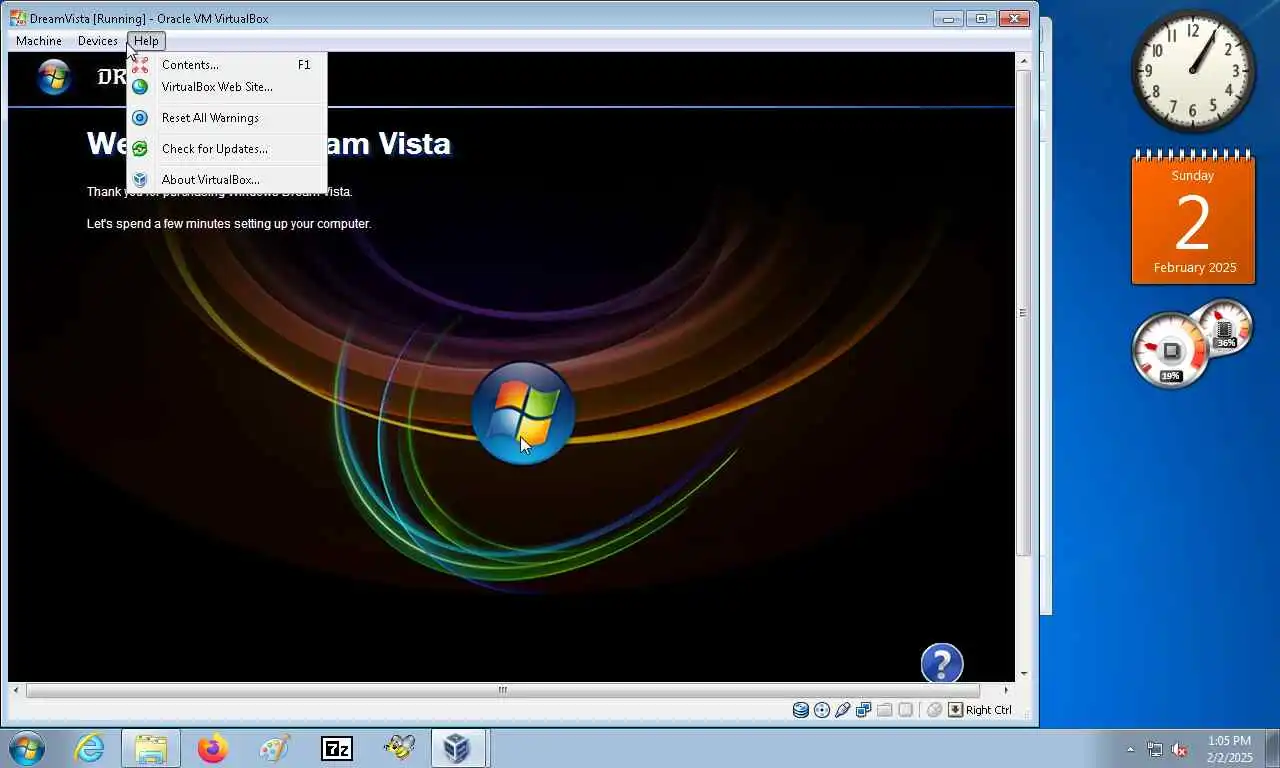Click the Reset All Warnings icon
Image resolution: width=1280 pixels, height=768 pixels.
coord(140,118)
